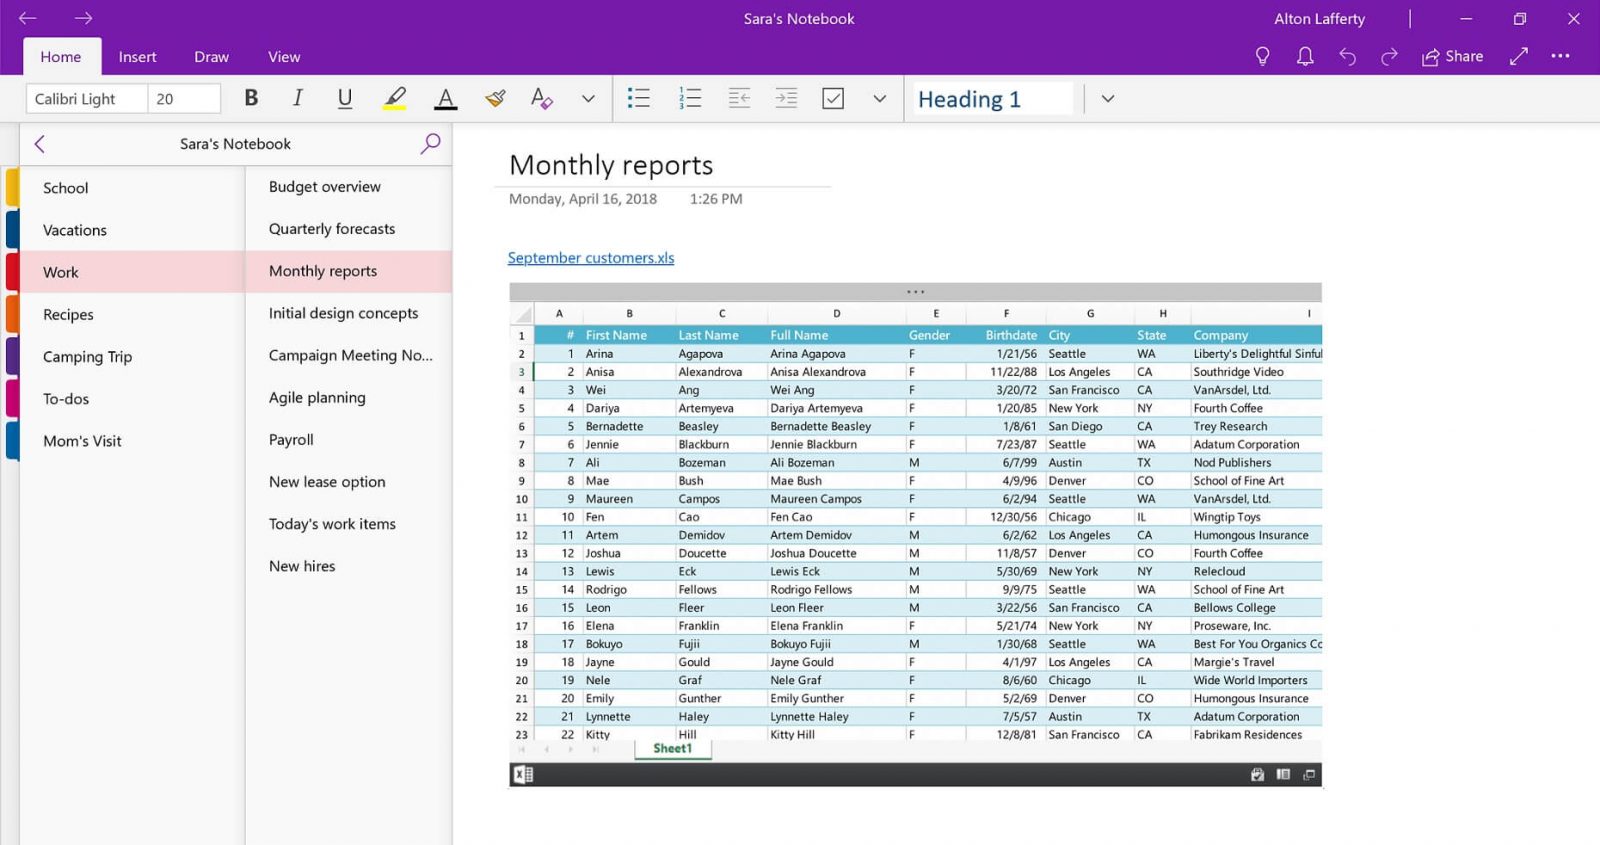Open the Insert tab

pyautogui.click(x=138, y=57)
